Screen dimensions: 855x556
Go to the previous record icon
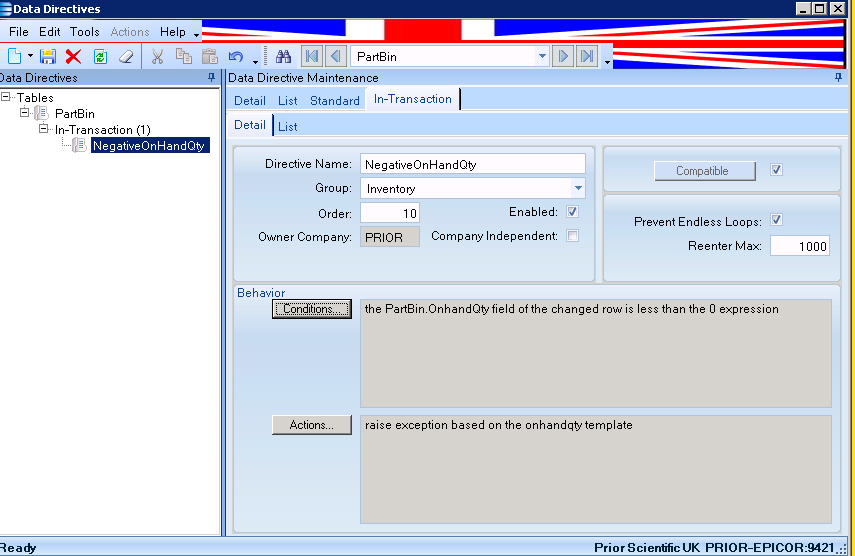pos(336,56)
